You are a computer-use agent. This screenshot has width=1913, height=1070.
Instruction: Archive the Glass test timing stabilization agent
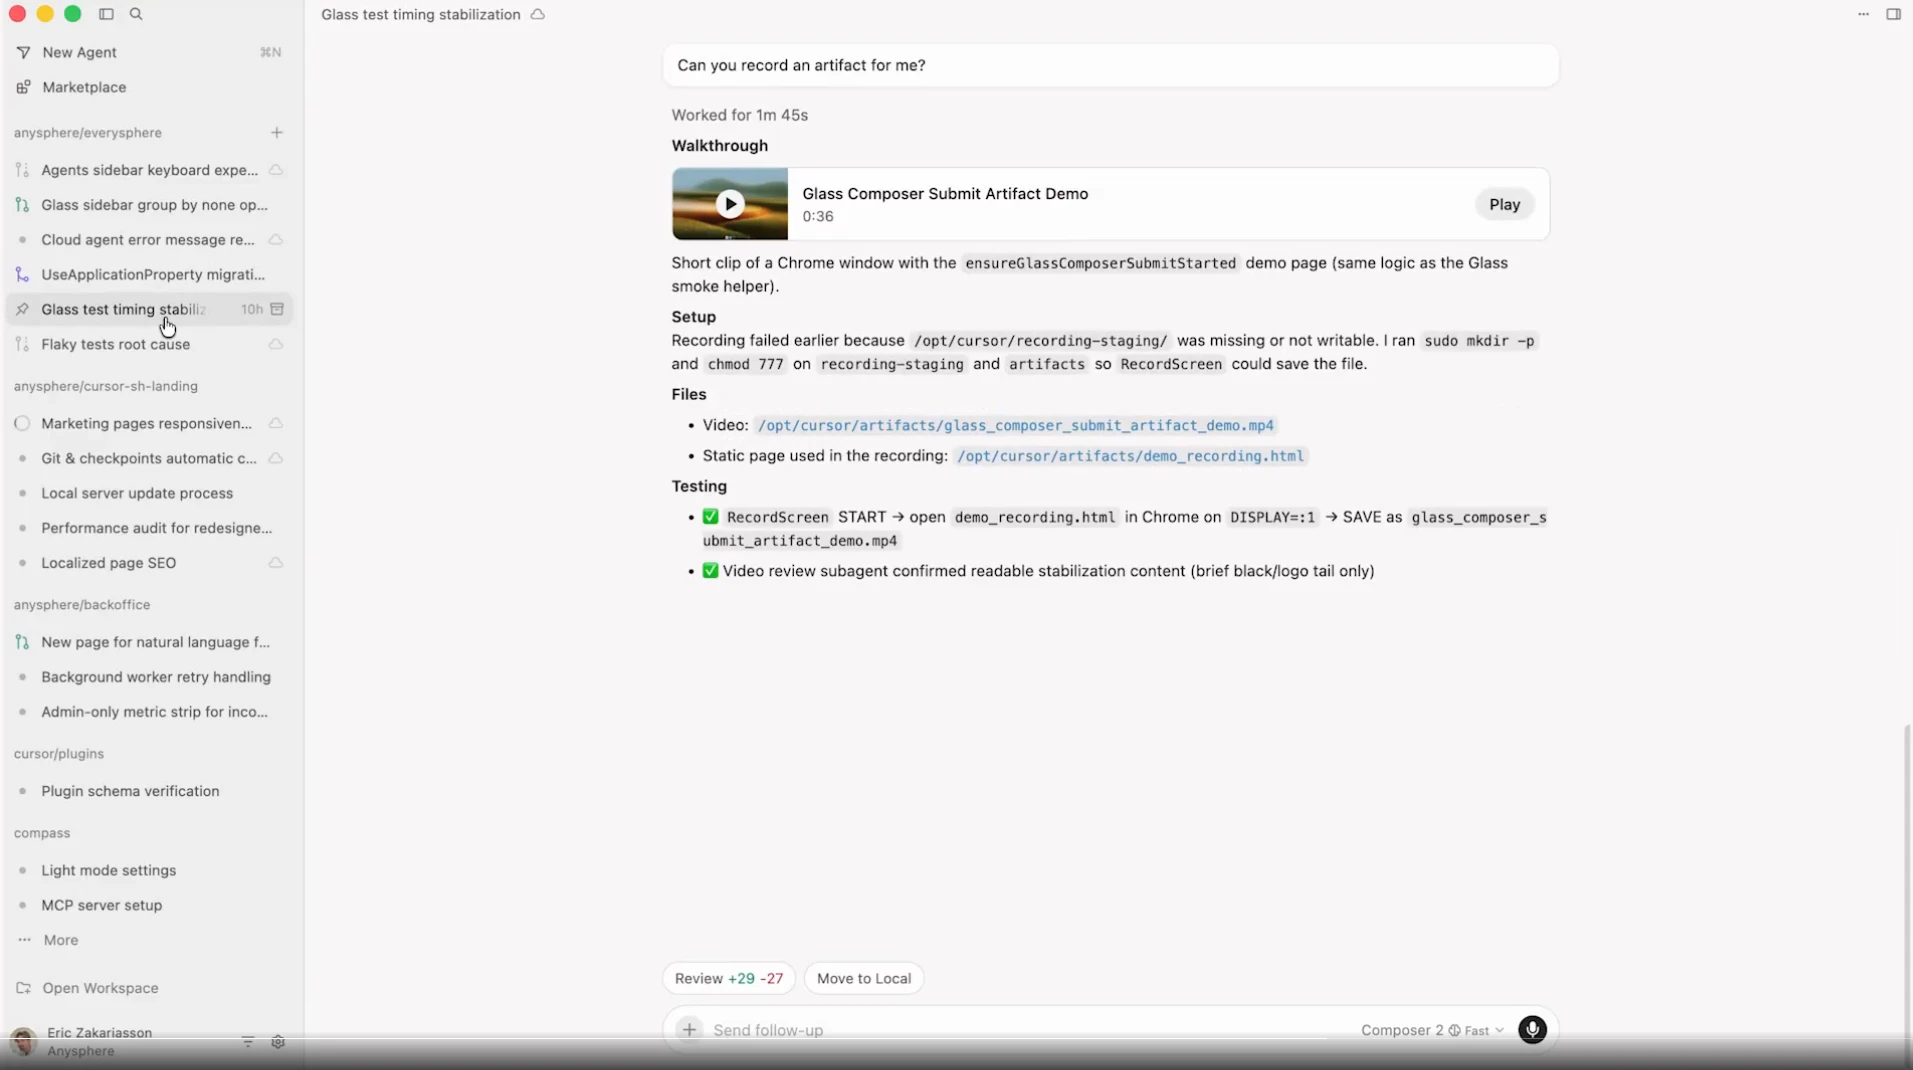pyautogui.click(x=278, y=309)
